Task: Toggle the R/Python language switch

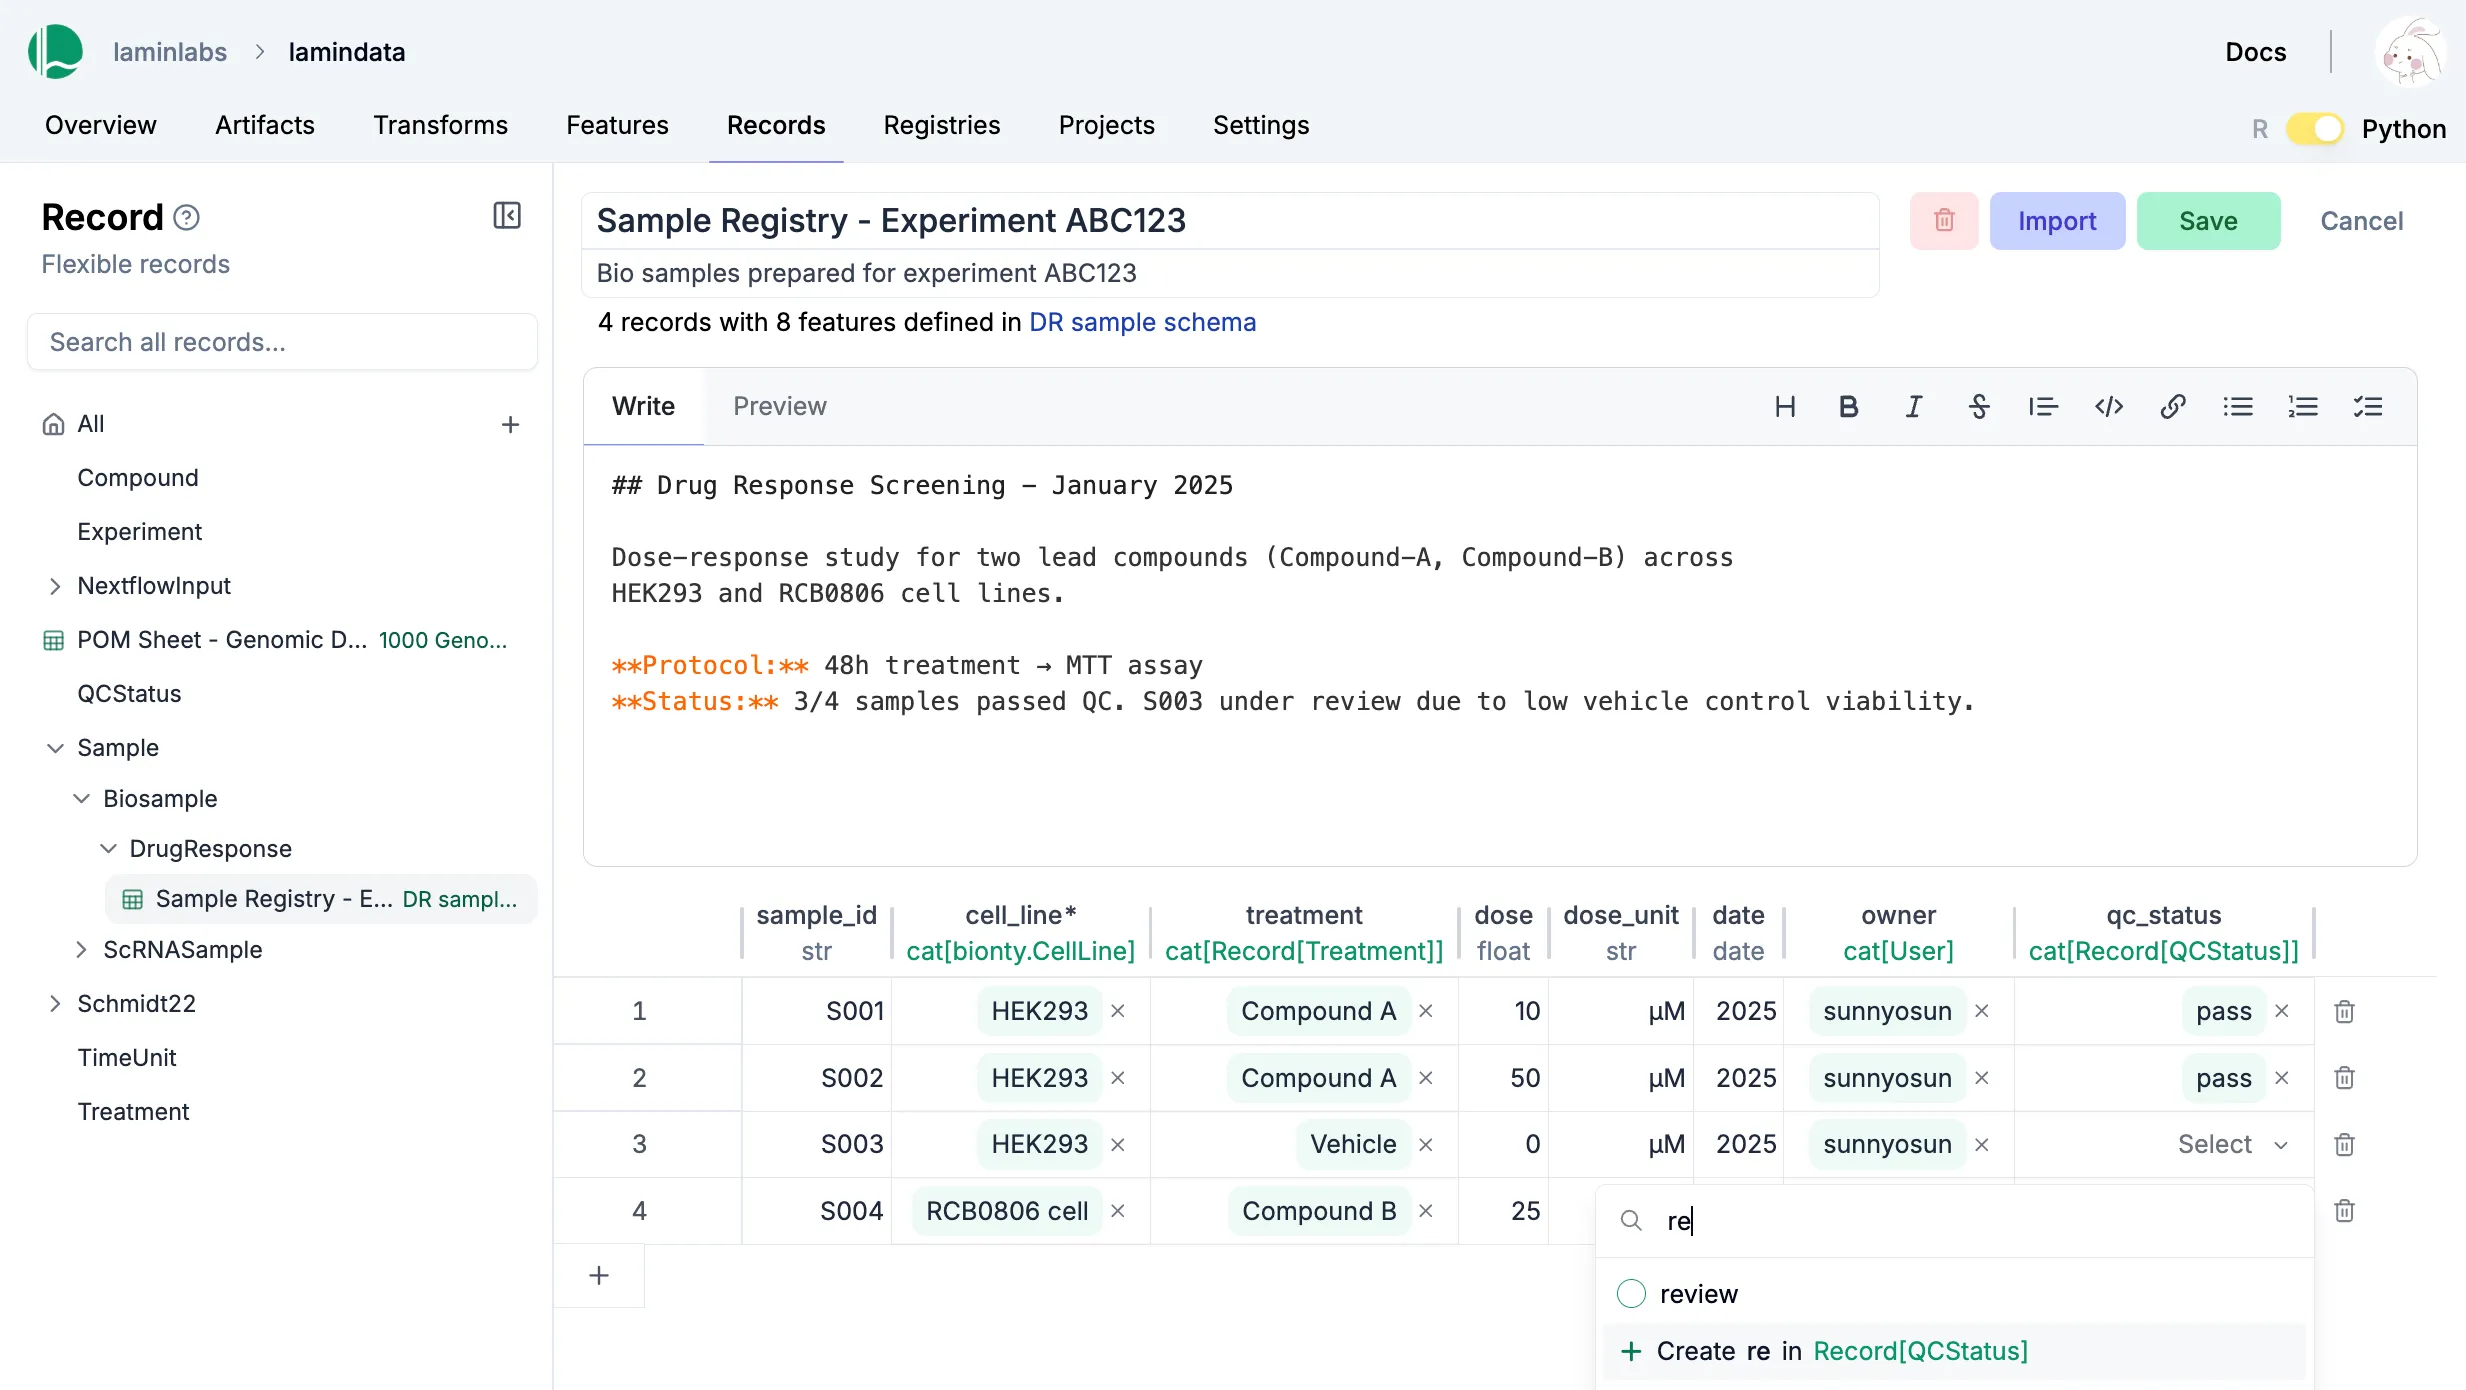Action: click(2316, 128)
